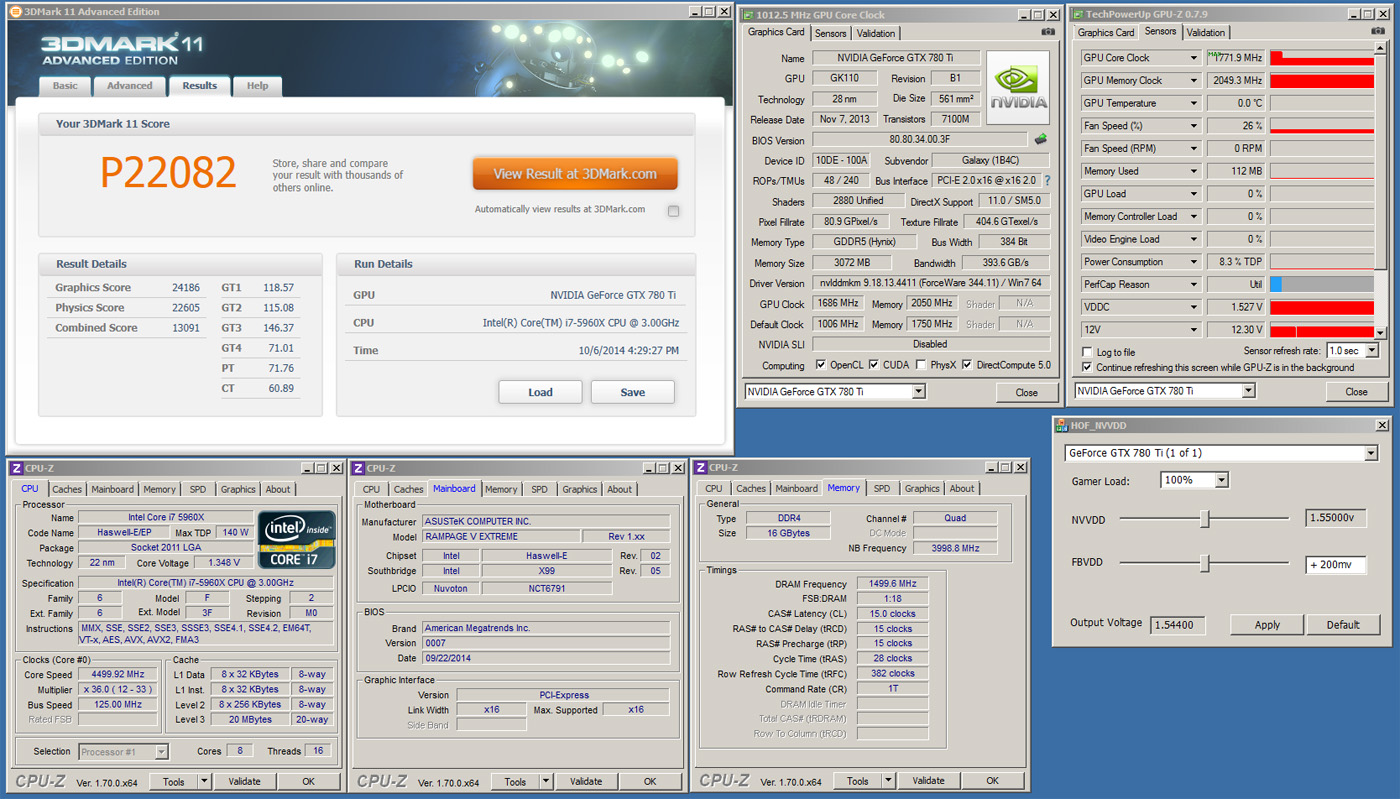Image resolution: width=1400 pixels, height=799 pixels.
Task: Open the GPU Core Clock sensor dropdown
Action: click(1193, 58)
